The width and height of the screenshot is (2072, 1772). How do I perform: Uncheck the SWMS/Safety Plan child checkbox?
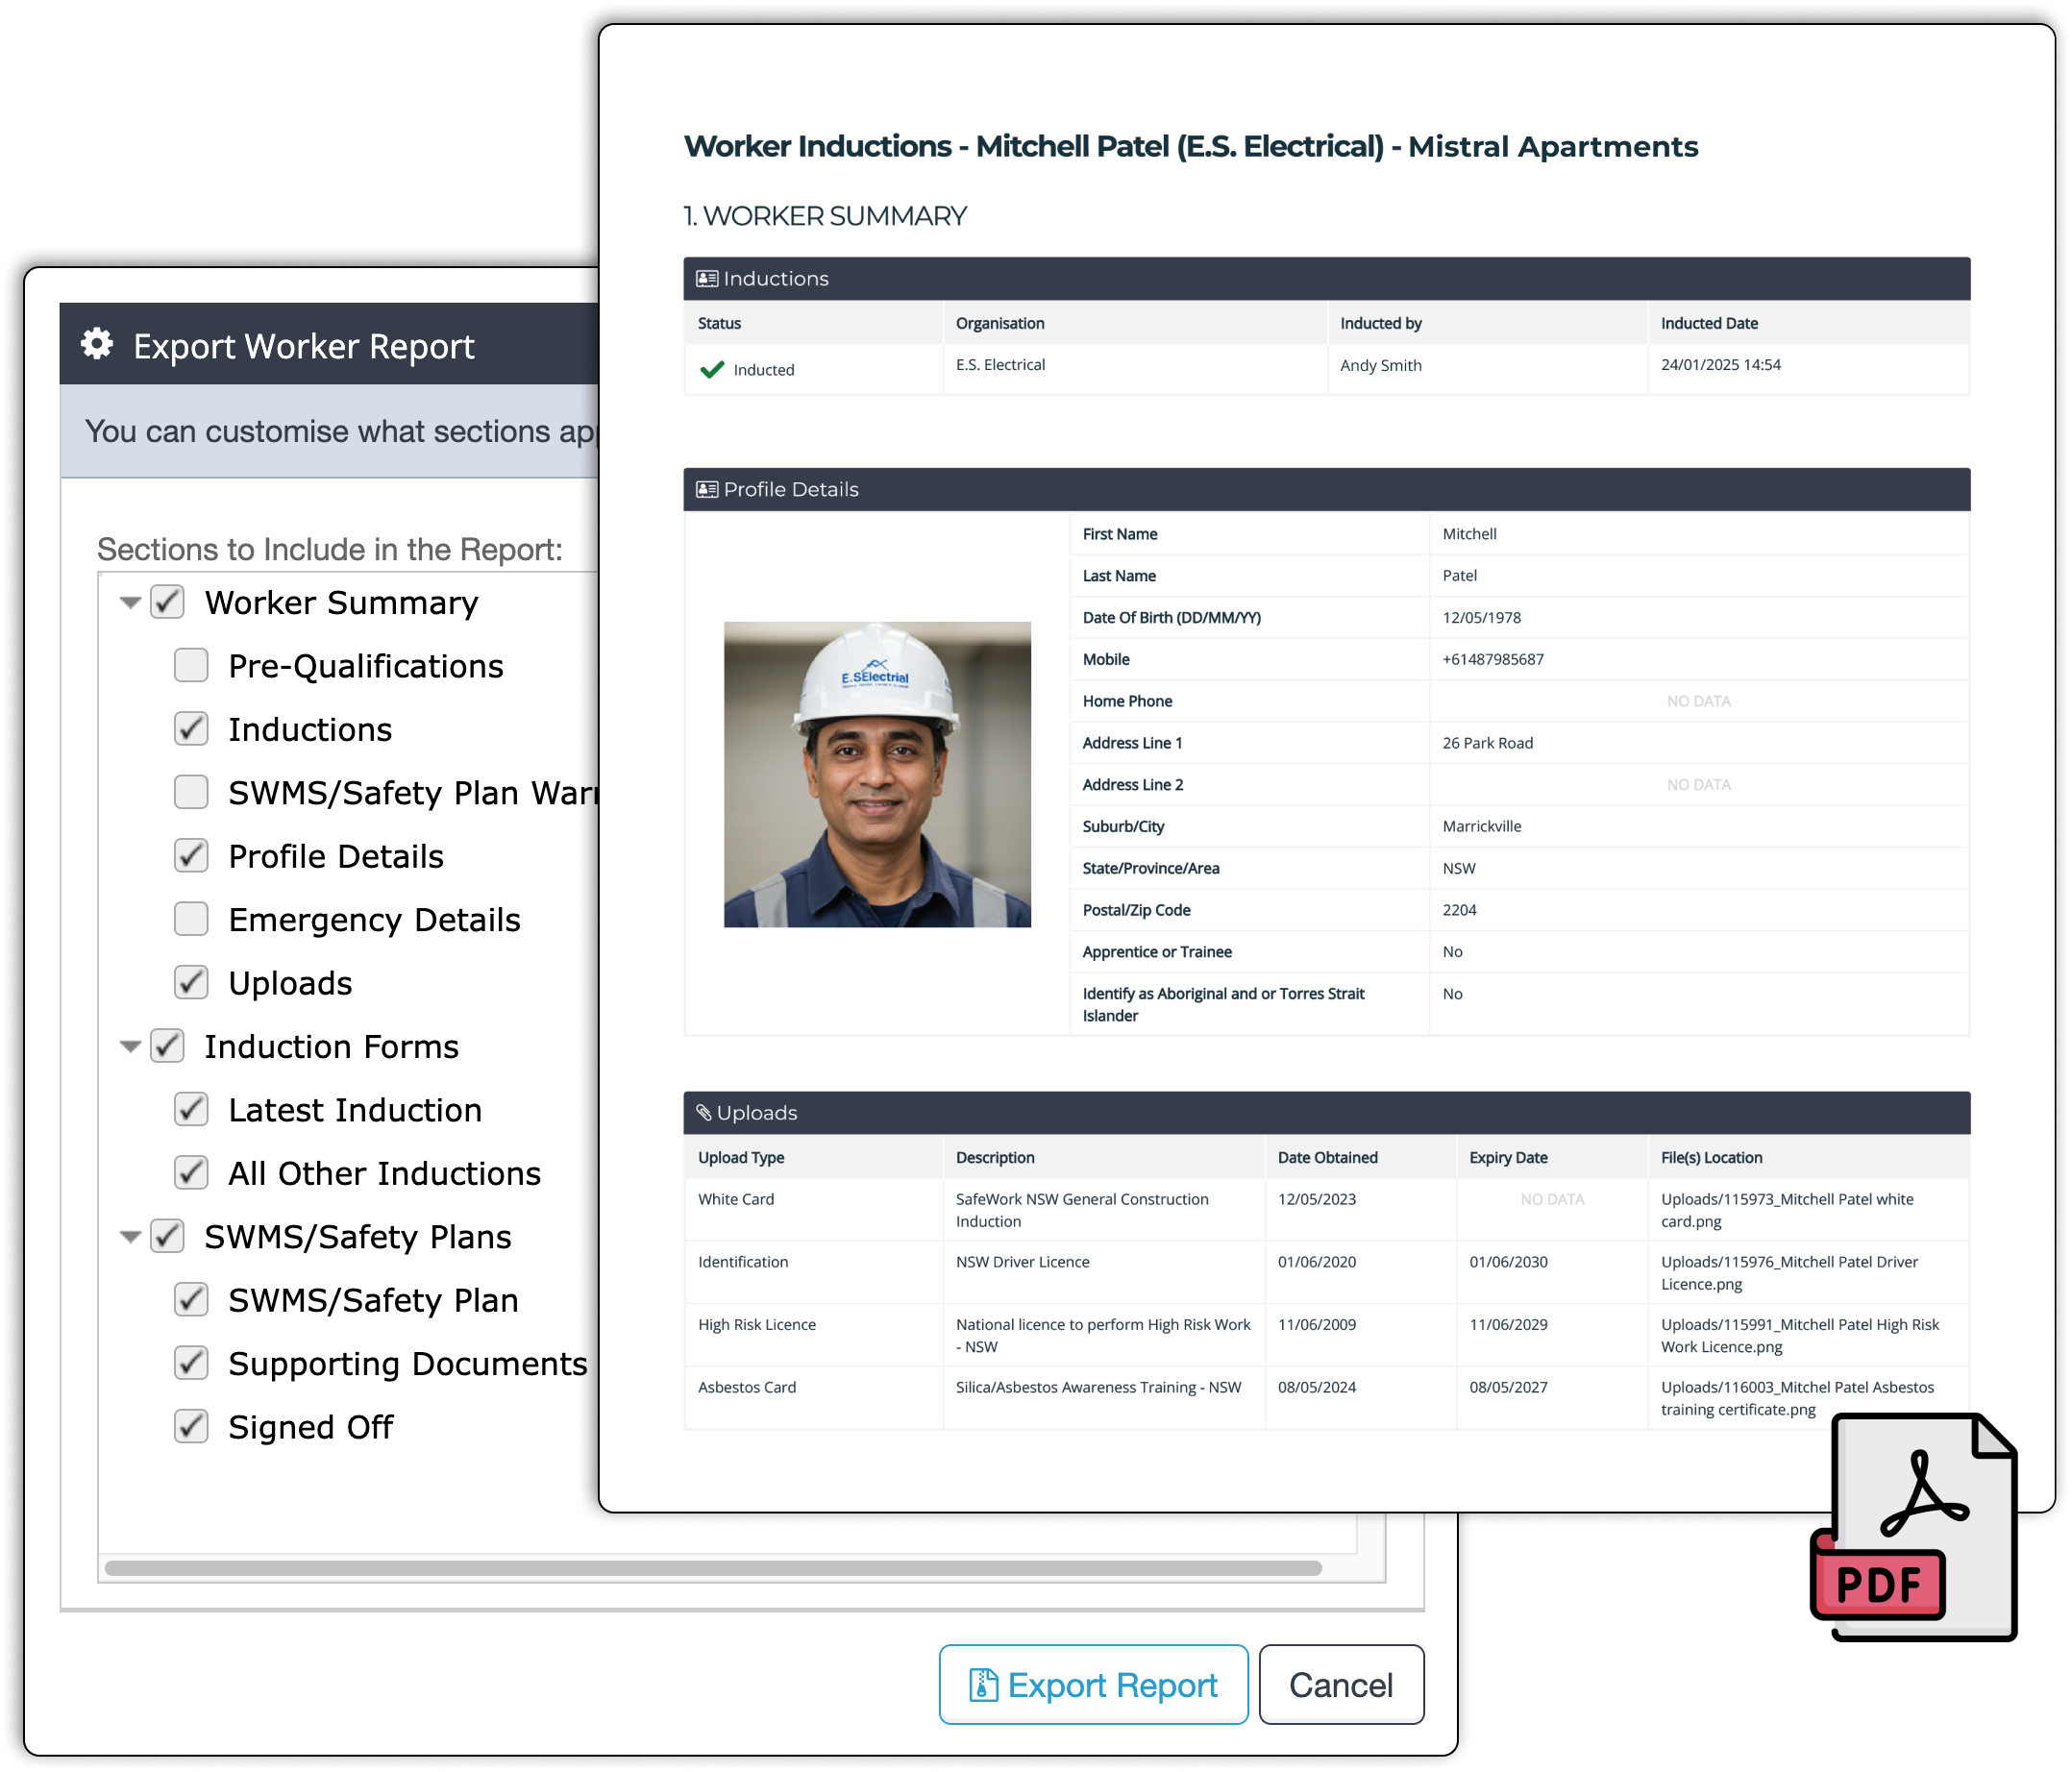[x=191, y=1301]
